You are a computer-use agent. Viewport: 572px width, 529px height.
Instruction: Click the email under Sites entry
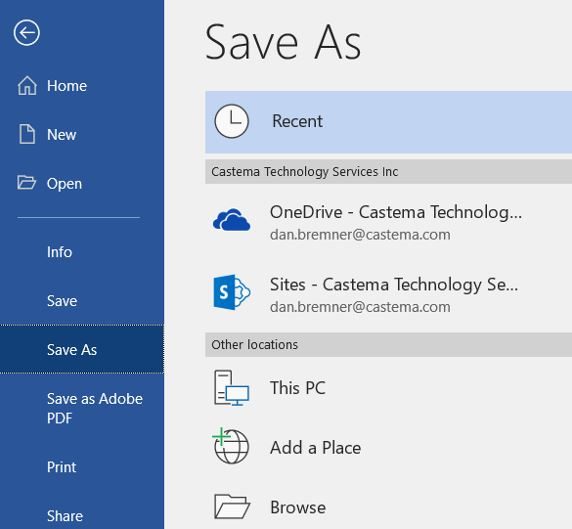click(x=360, y=307)
